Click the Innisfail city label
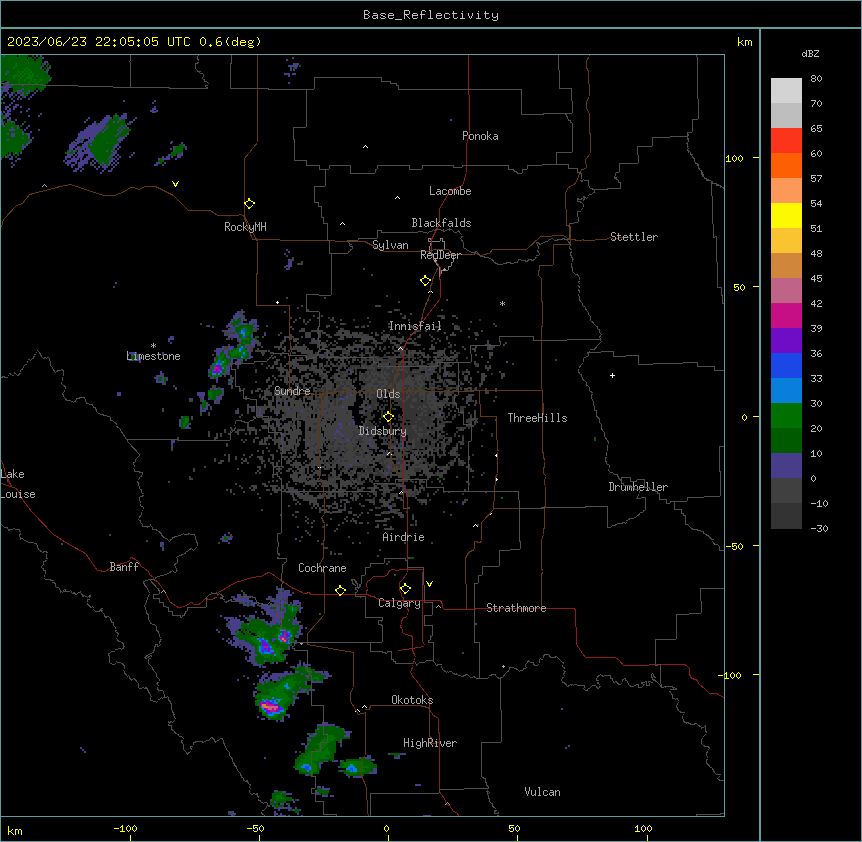Viewport: 862px width, 842px height. tap(415, 326)
